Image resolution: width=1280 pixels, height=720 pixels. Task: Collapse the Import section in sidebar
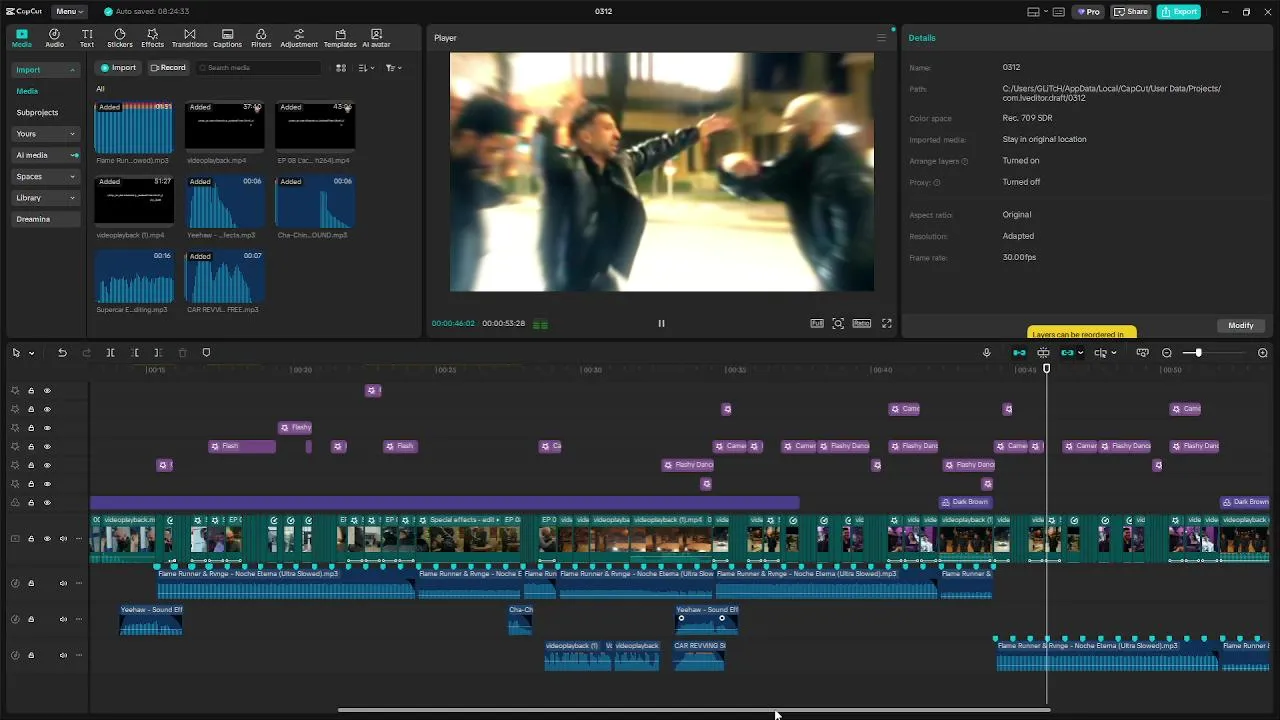click(72, 70)
